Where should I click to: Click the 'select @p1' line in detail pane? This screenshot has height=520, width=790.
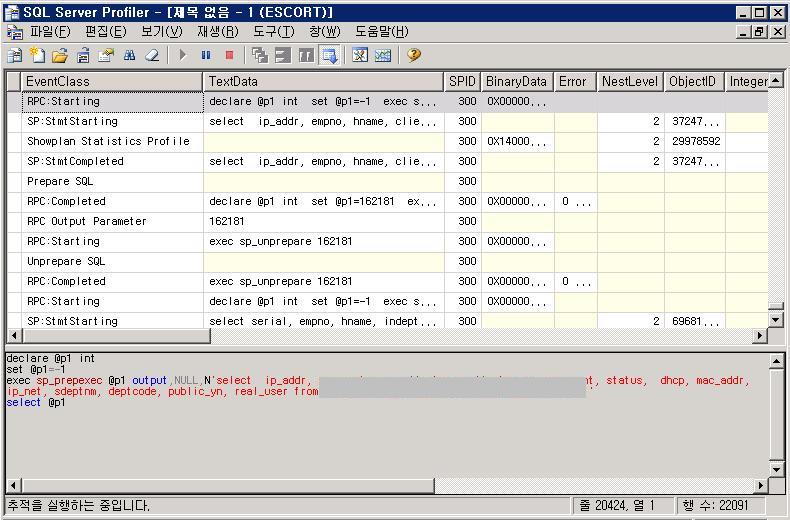pos(36,403)
